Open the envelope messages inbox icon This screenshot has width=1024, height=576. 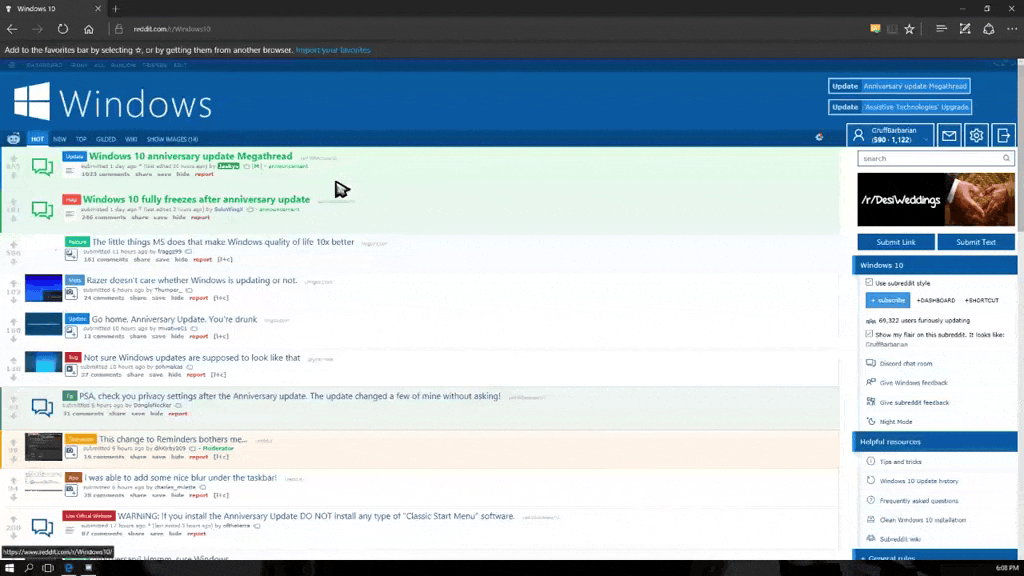click(948, 136)
